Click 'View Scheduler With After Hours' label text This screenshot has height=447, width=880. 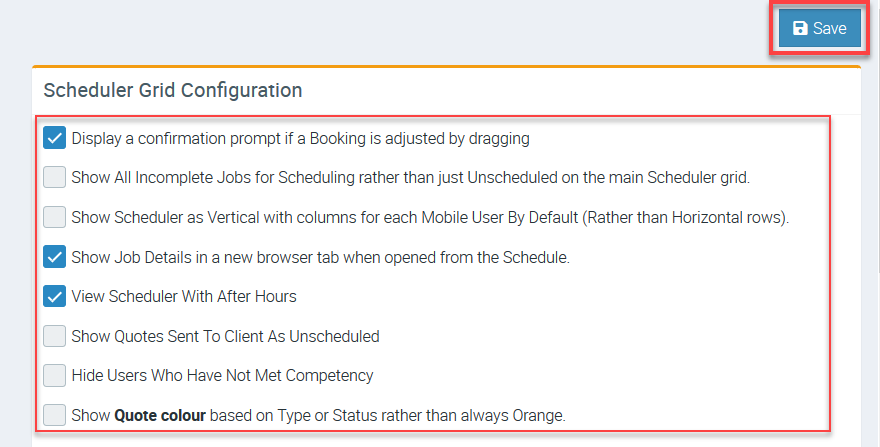click(184, 296)
